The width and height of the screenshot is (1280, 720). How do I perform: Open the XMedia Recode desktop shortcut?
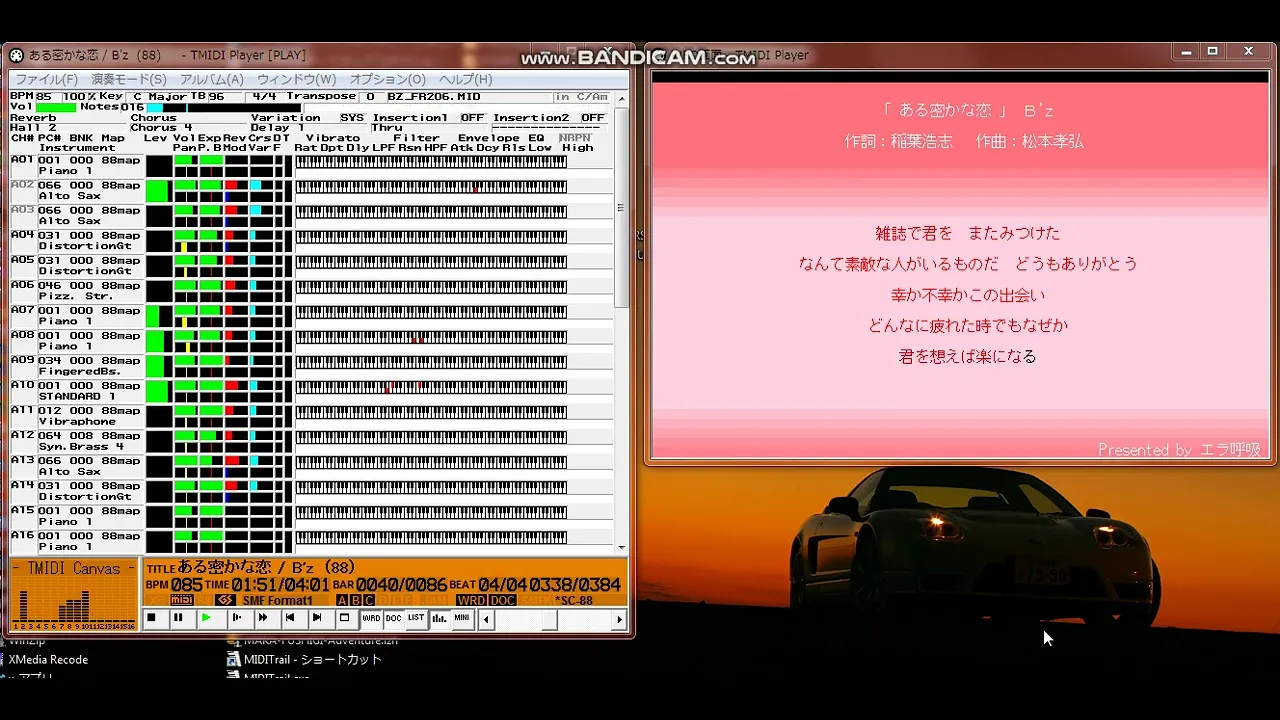(47, 660)
